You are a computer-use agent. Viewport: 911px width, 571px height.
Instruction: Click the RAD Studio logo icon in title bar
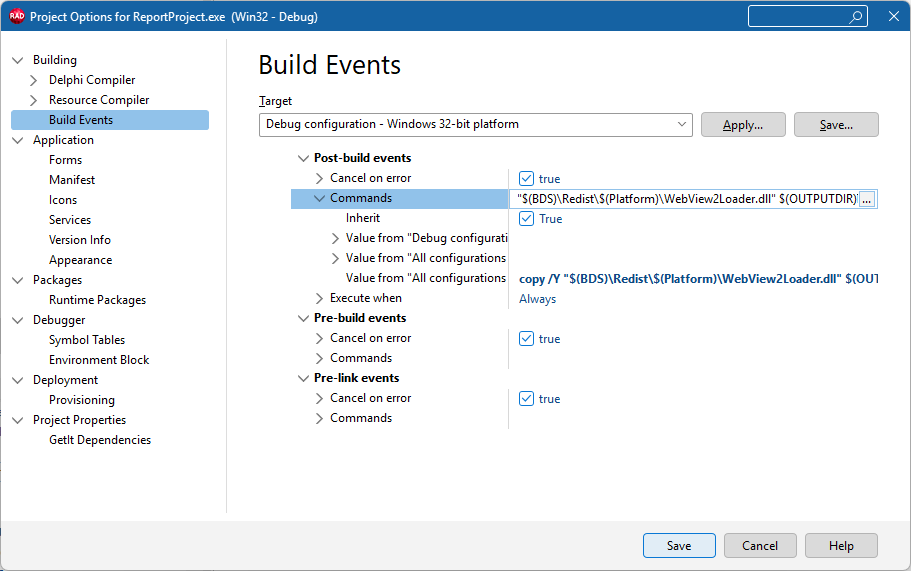(x=17, y=16)
